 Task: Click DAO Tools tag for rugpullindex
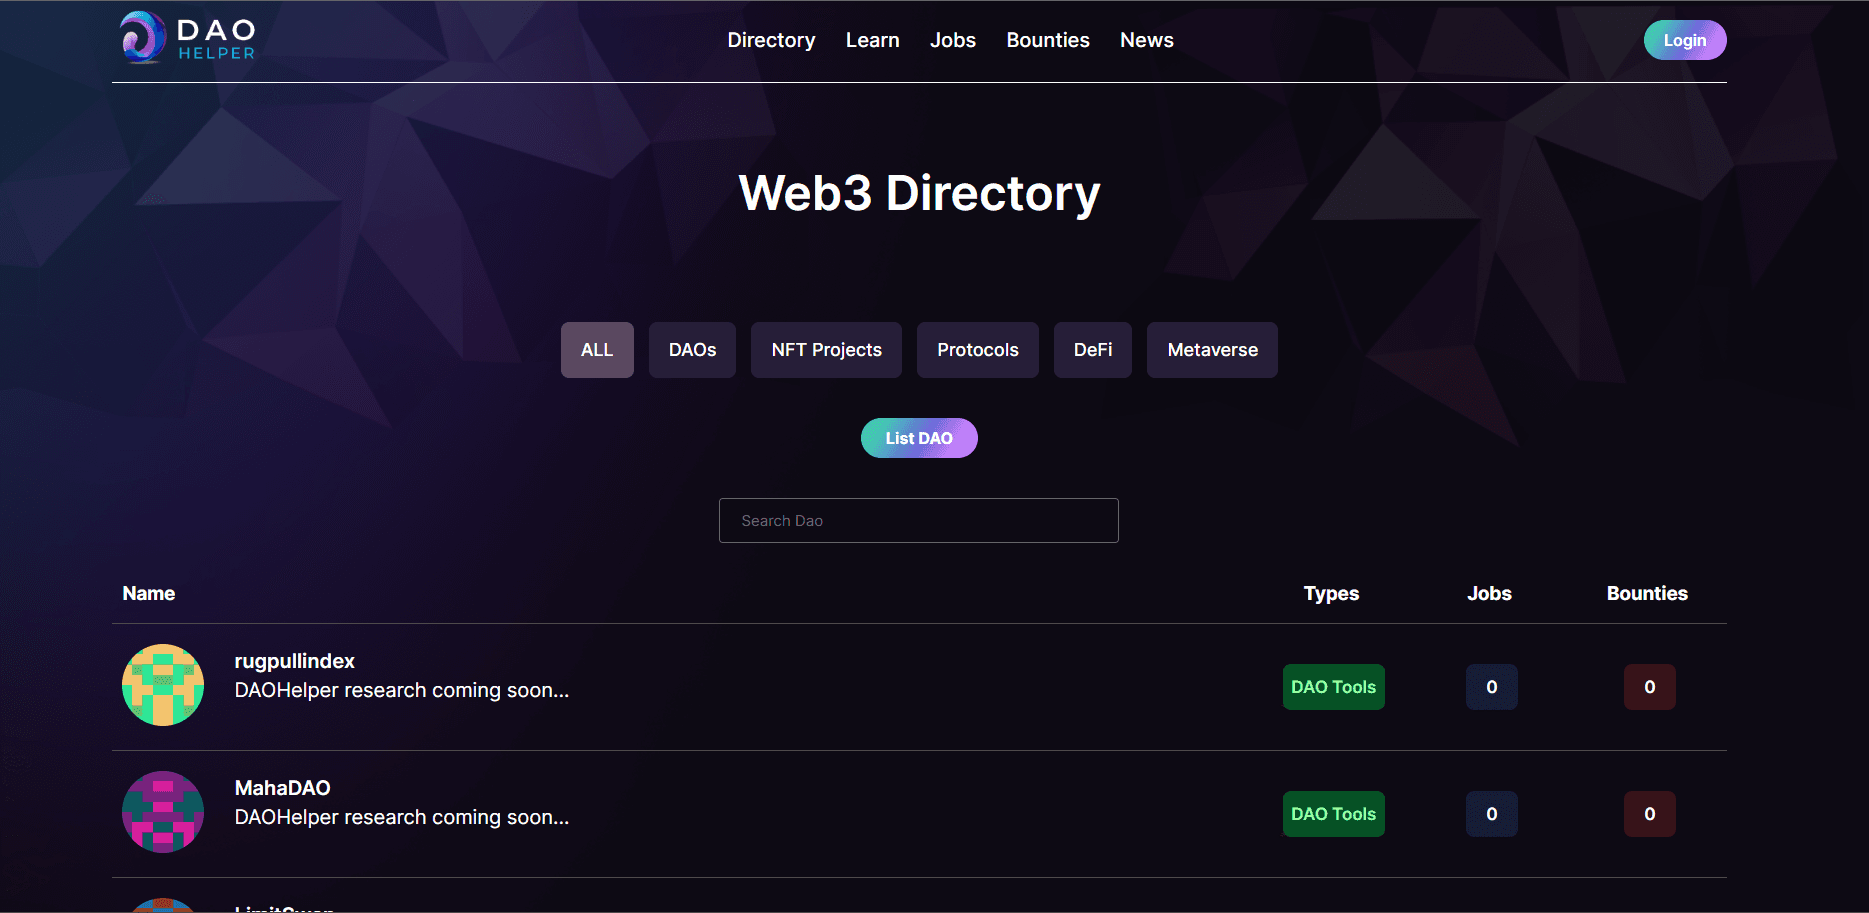click(x=1334, y=687)
